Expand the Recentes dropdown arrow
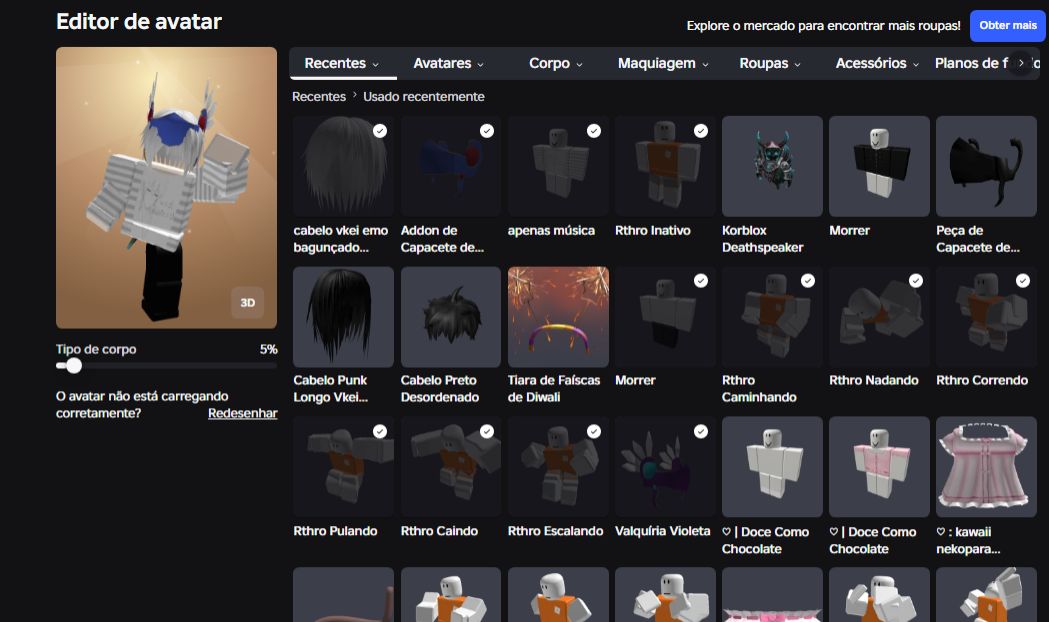 coord(375,65)
